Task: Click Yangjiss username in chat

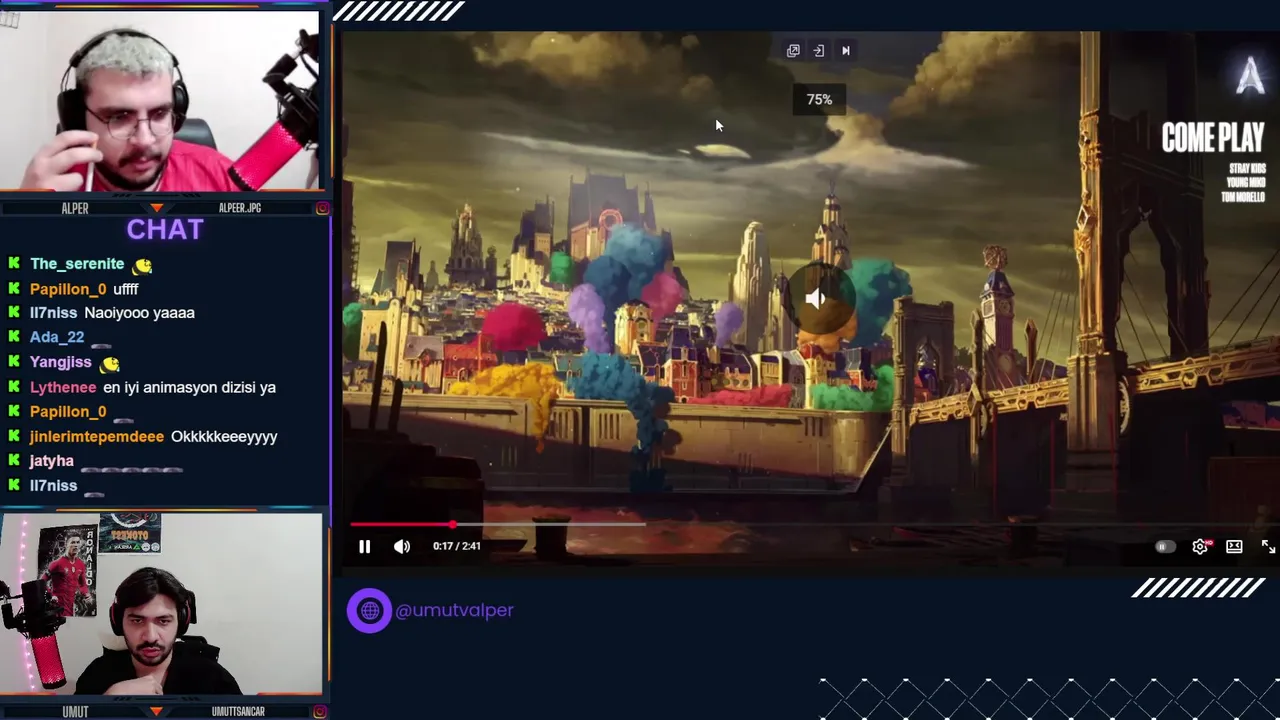Action: click(x=60, y=362)
